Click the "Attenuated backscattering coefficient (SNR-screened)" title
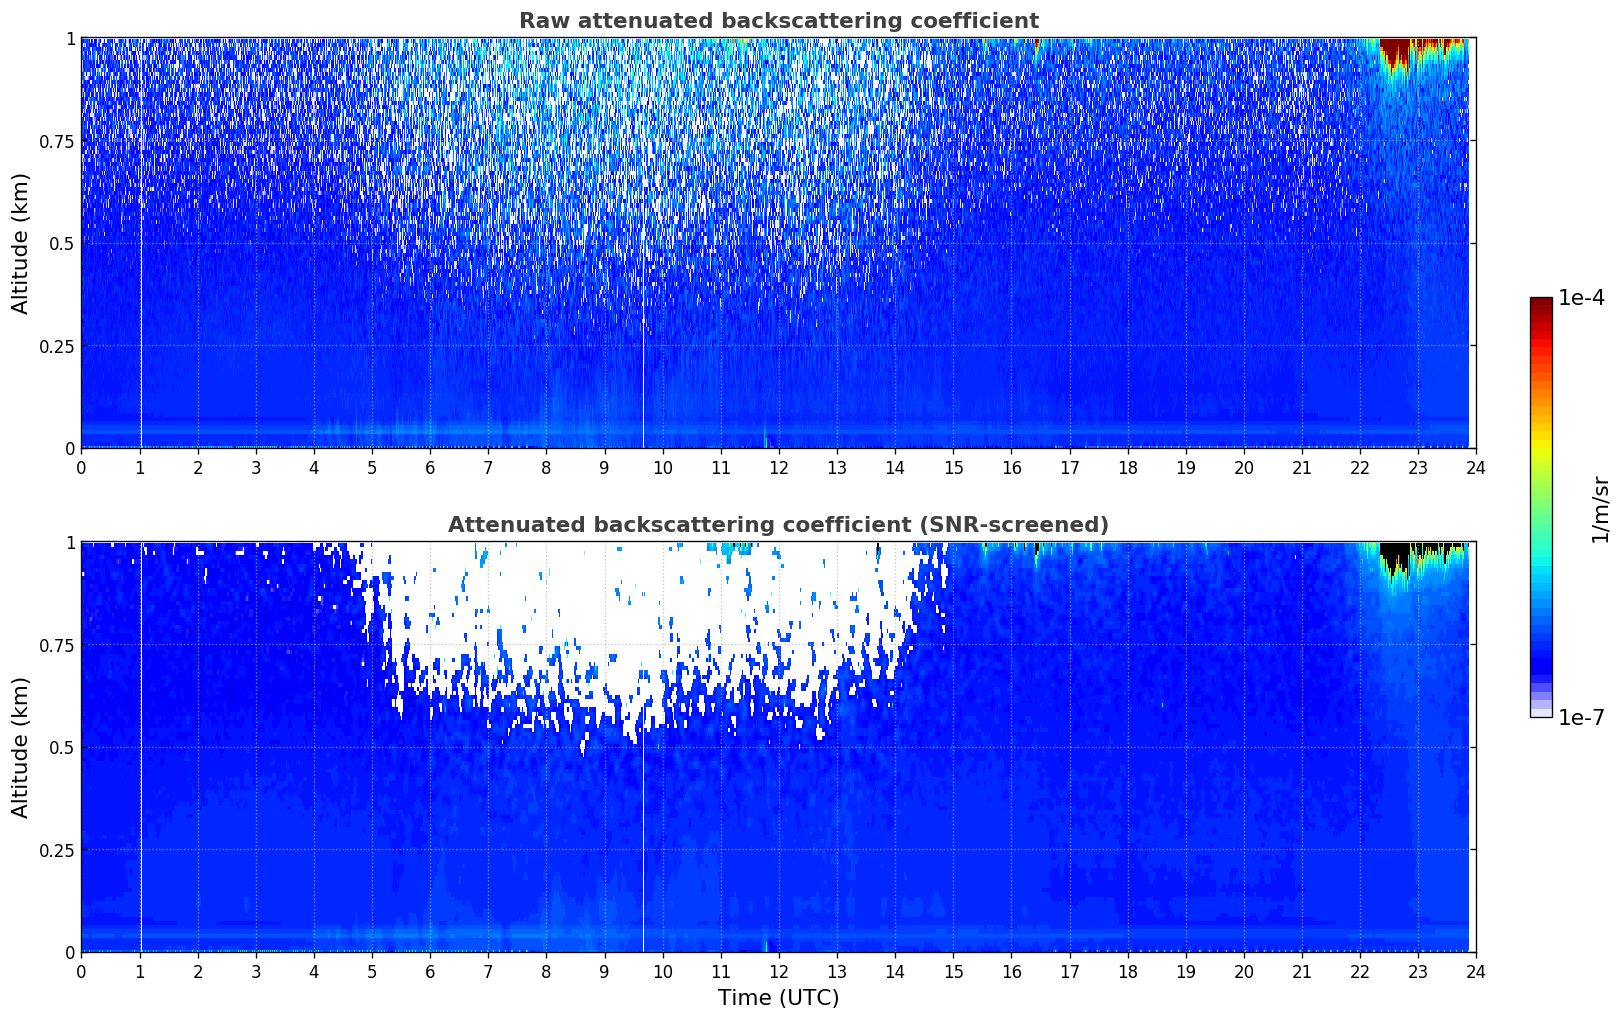 [x=778, y=525]
